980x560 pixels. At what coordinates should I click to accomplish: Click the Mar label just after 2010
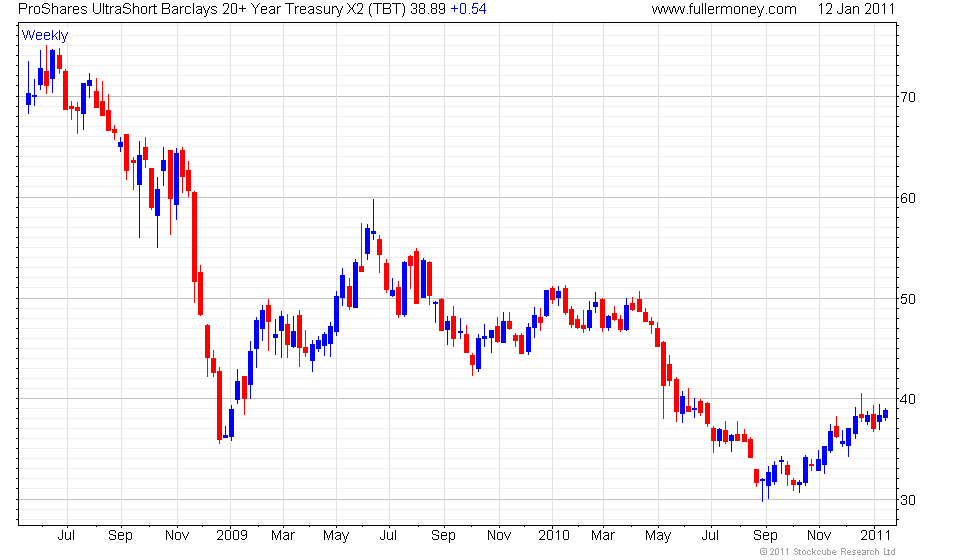coord(602,536)
